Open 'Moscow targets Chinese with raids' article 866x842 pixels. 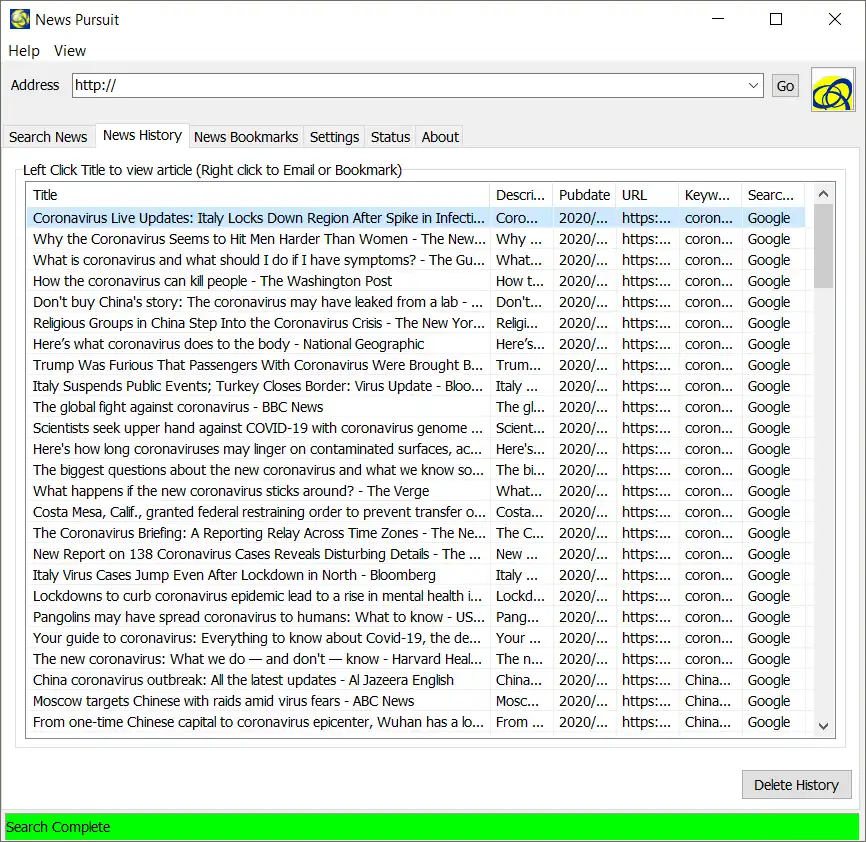pos(223,701)
